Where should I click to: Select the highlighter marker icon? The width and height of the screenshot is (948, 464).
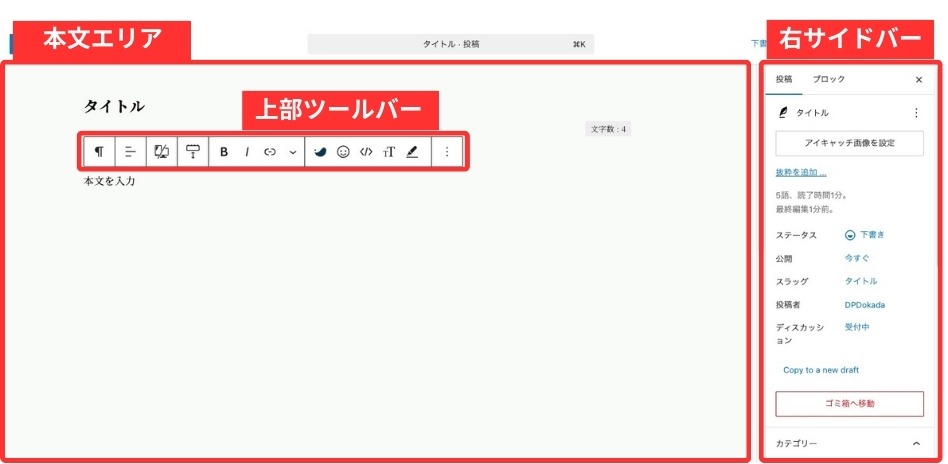pos(412,152)
